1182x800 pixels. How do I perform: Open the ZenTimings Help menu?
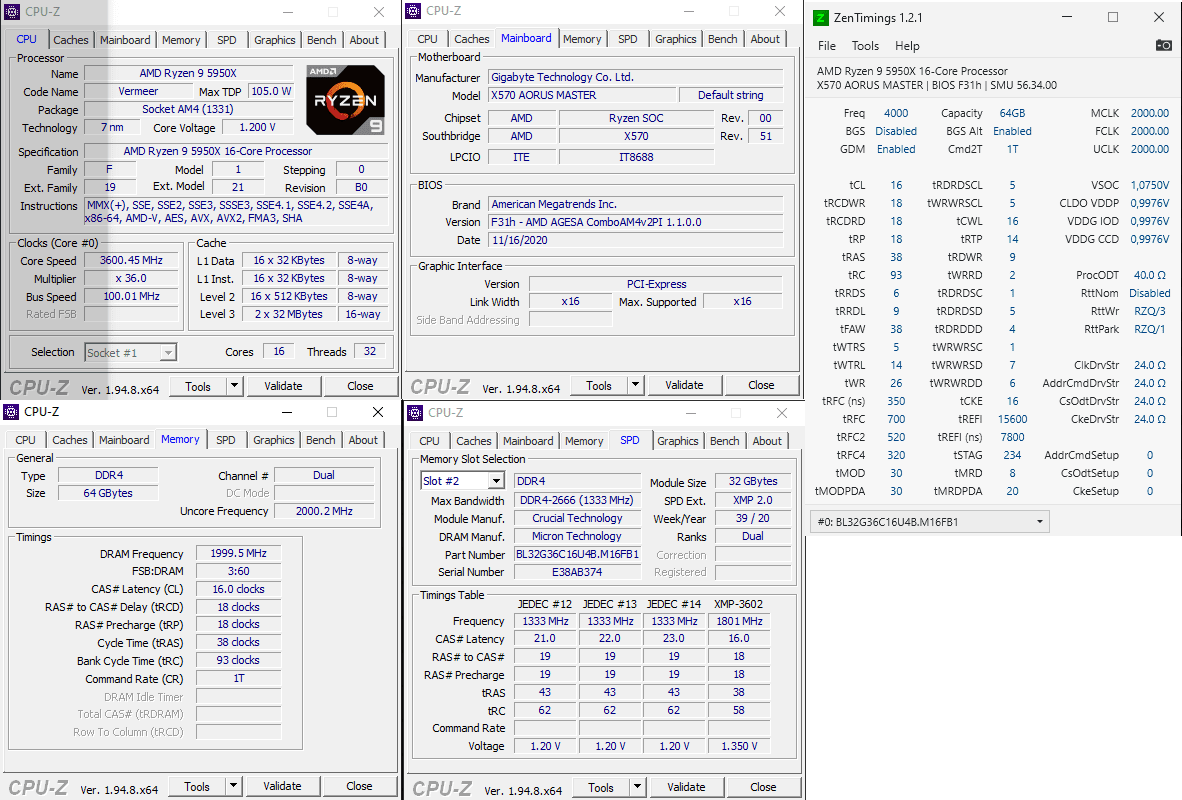[907, 46]
